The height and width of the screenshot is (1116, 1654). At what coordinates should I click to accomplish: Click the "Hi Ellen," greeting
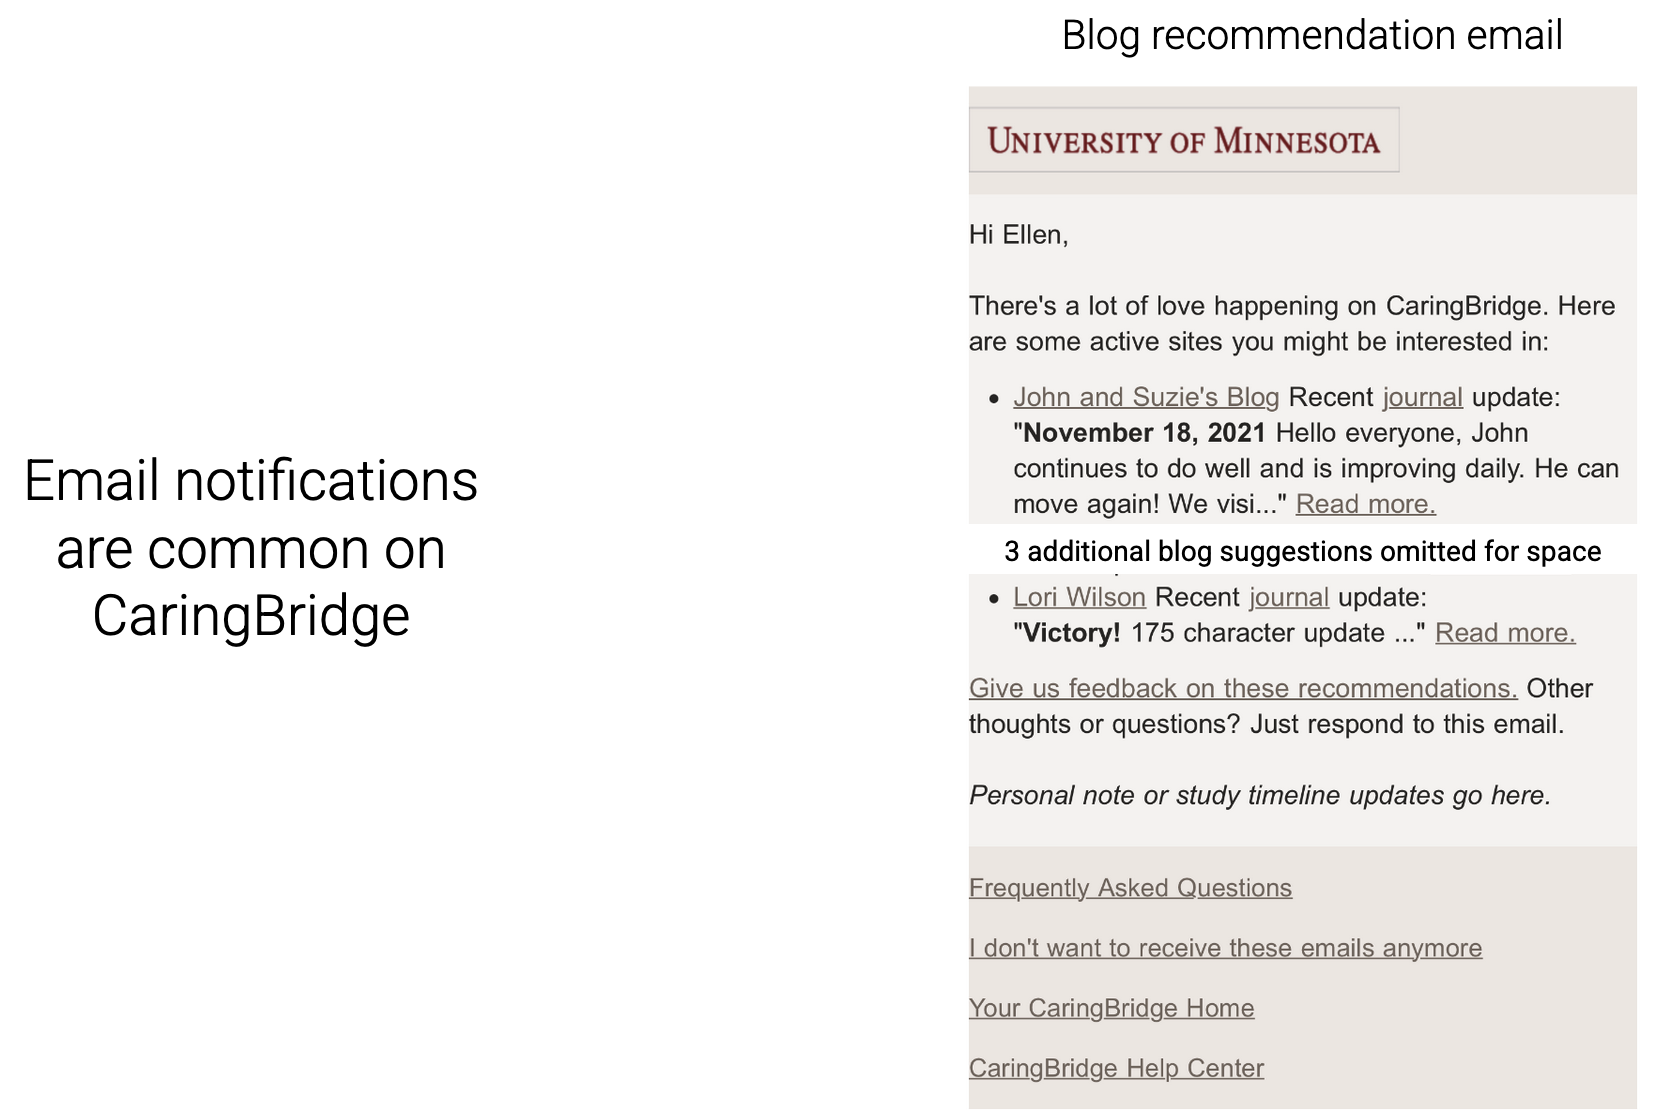pos(1018,235)
